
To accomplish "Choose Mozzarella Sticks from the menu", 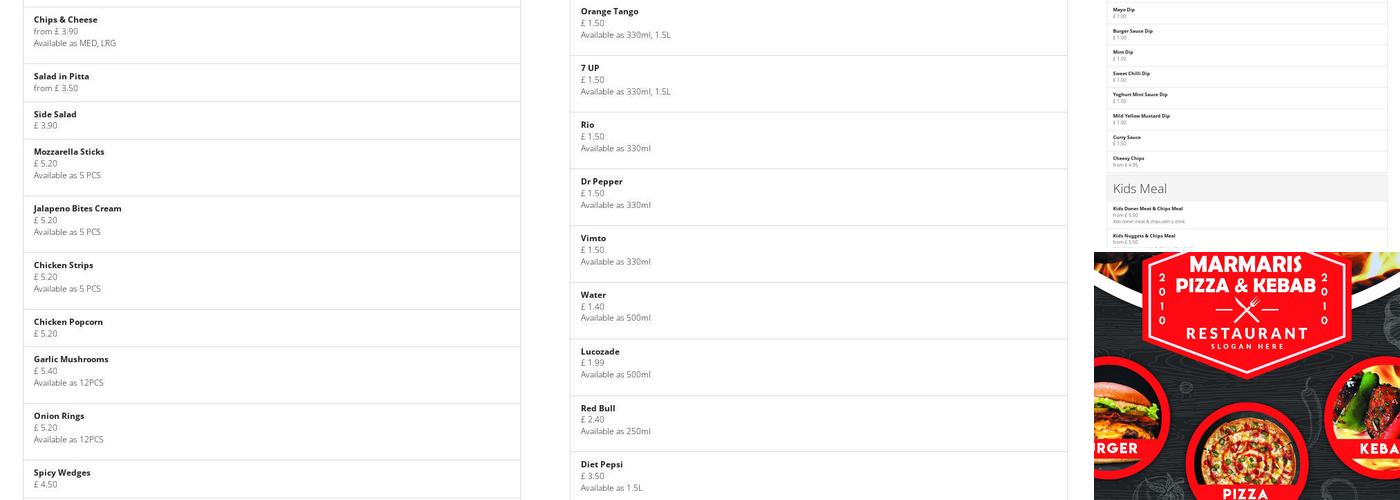I will coord(69,152).
